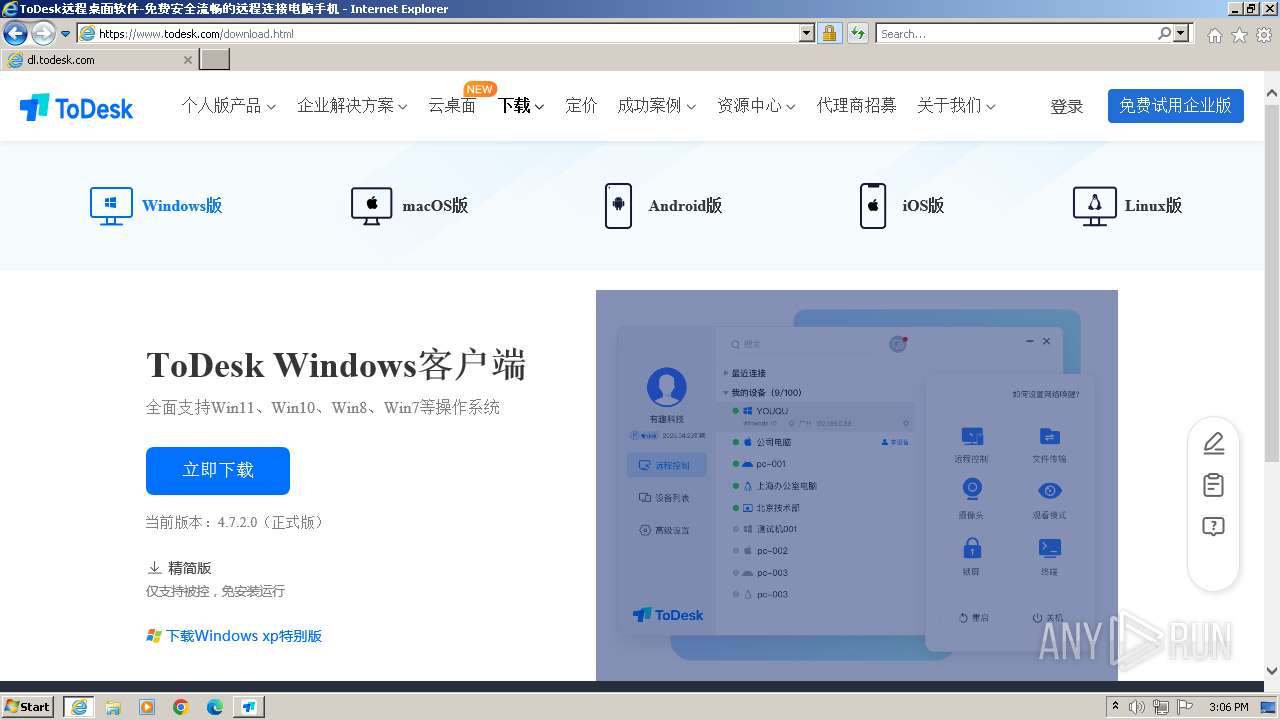This screenshot has width=1280, height=720.
Task: Click the 立即下载 download button
Action: [218, 470]
